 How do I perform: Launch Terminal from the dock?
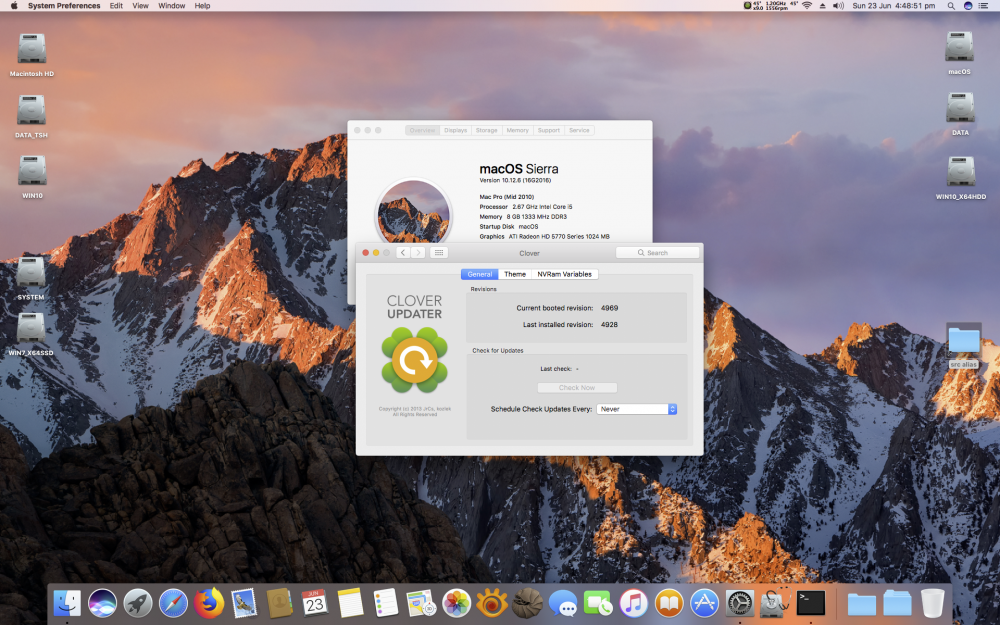click(x=811, y=603)
